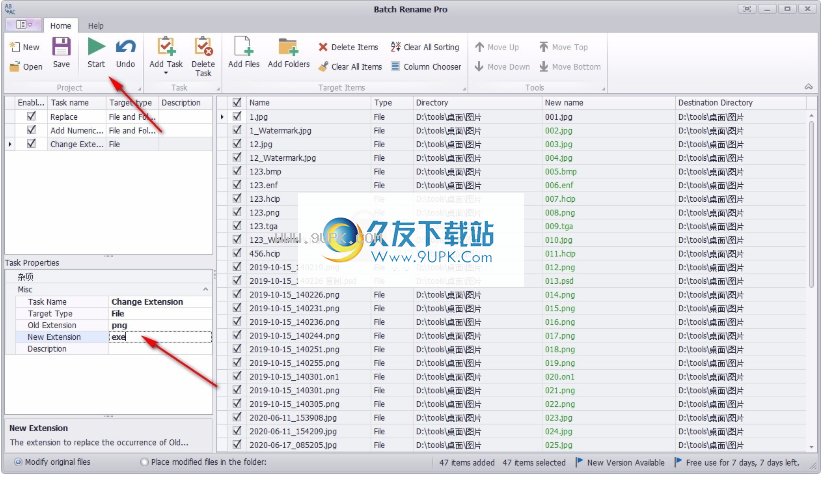Click the New Version Available flag

tap(620, 463)
